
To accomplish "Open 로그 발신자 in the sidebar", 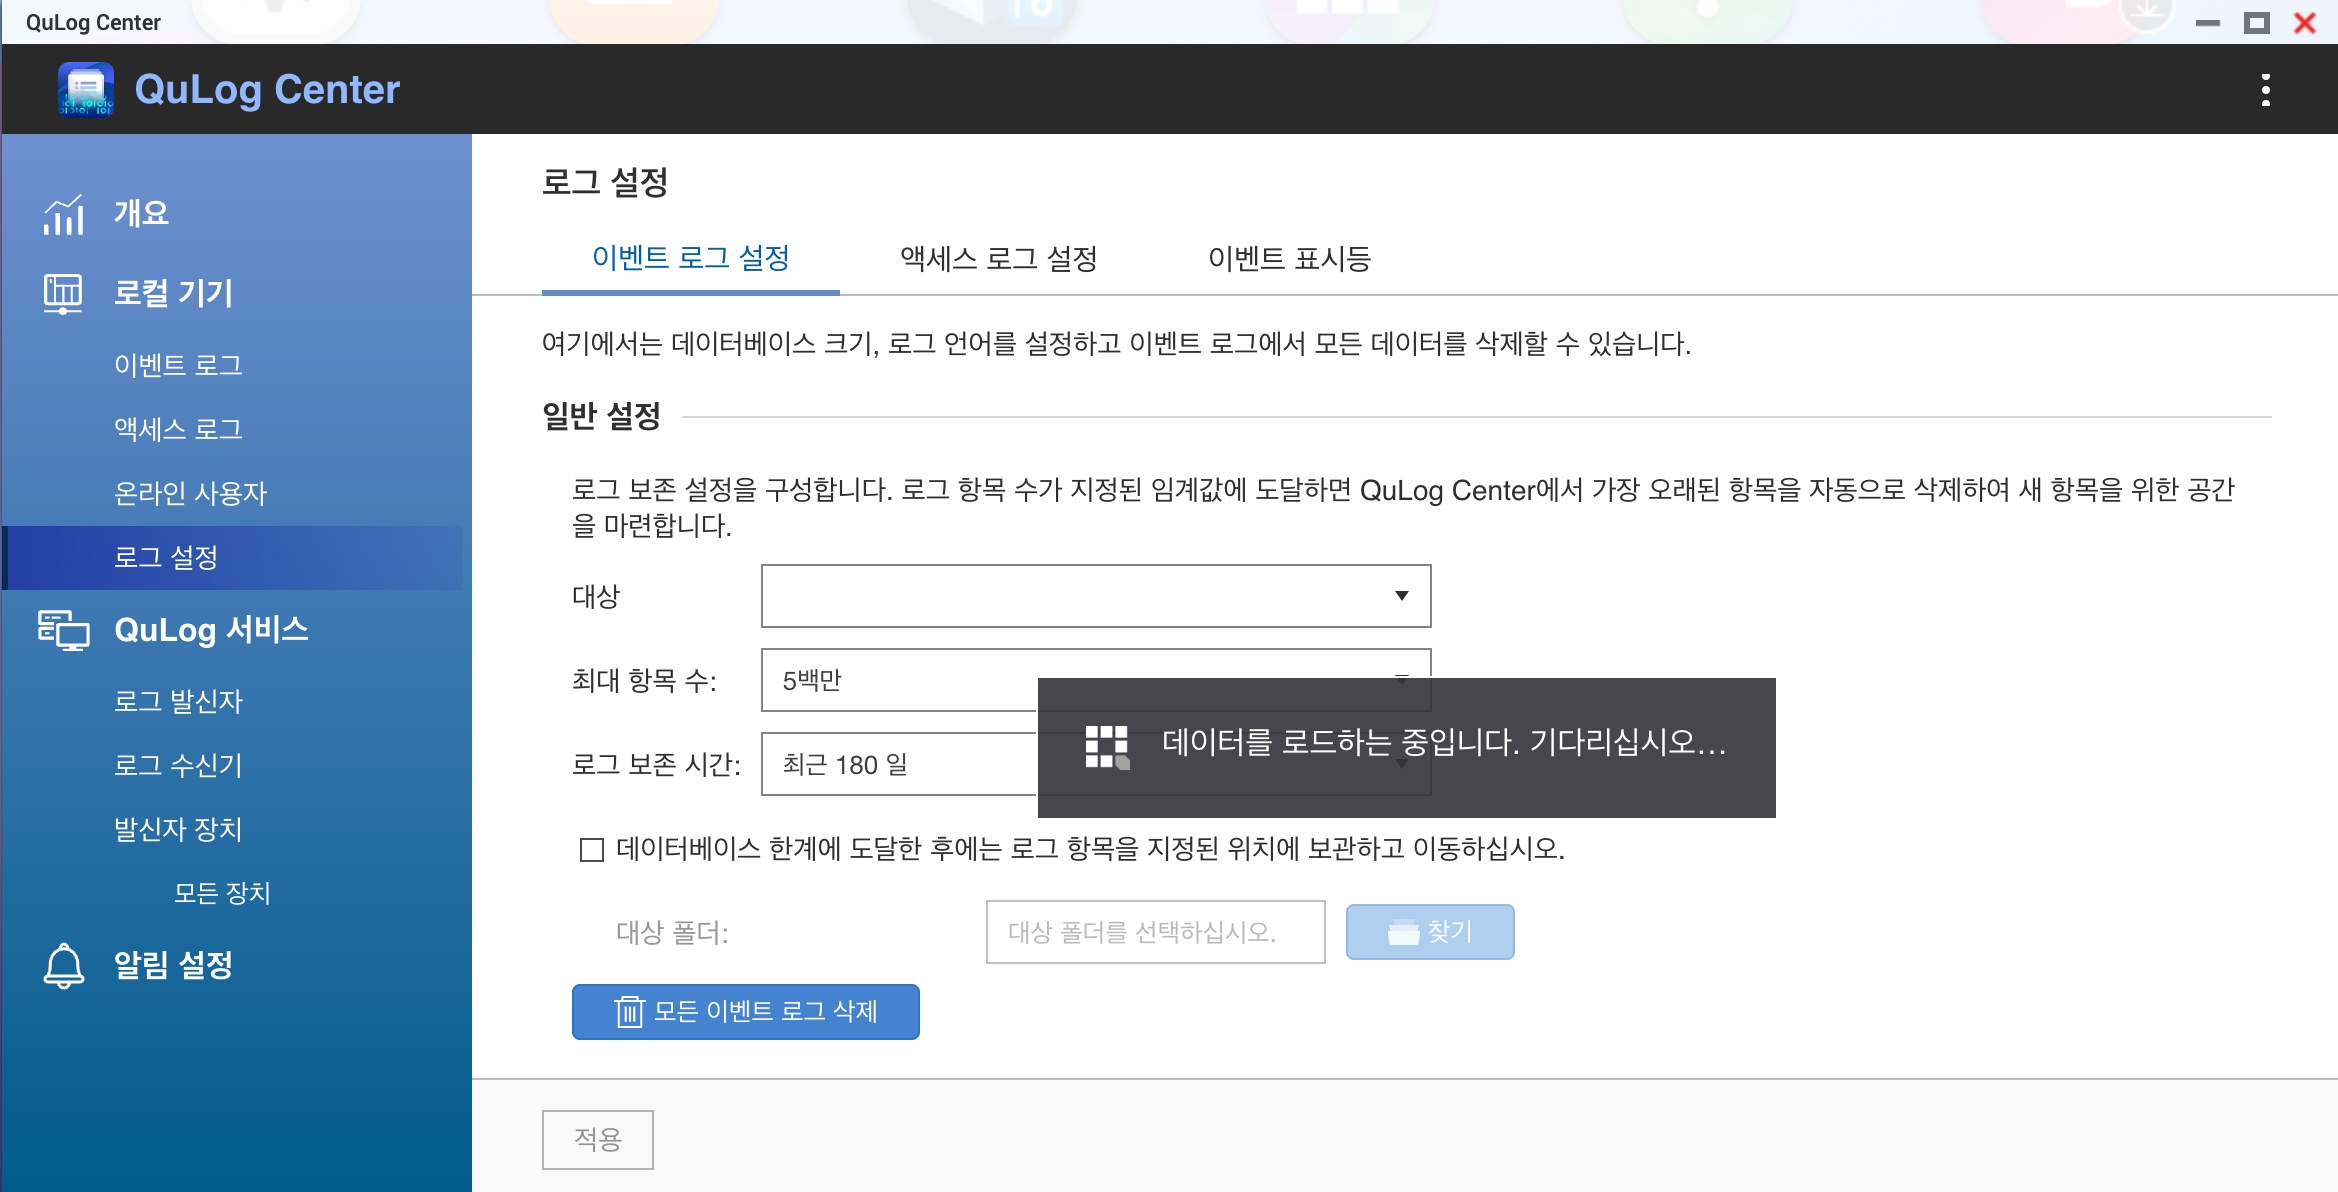I will (x=178, y=701).
